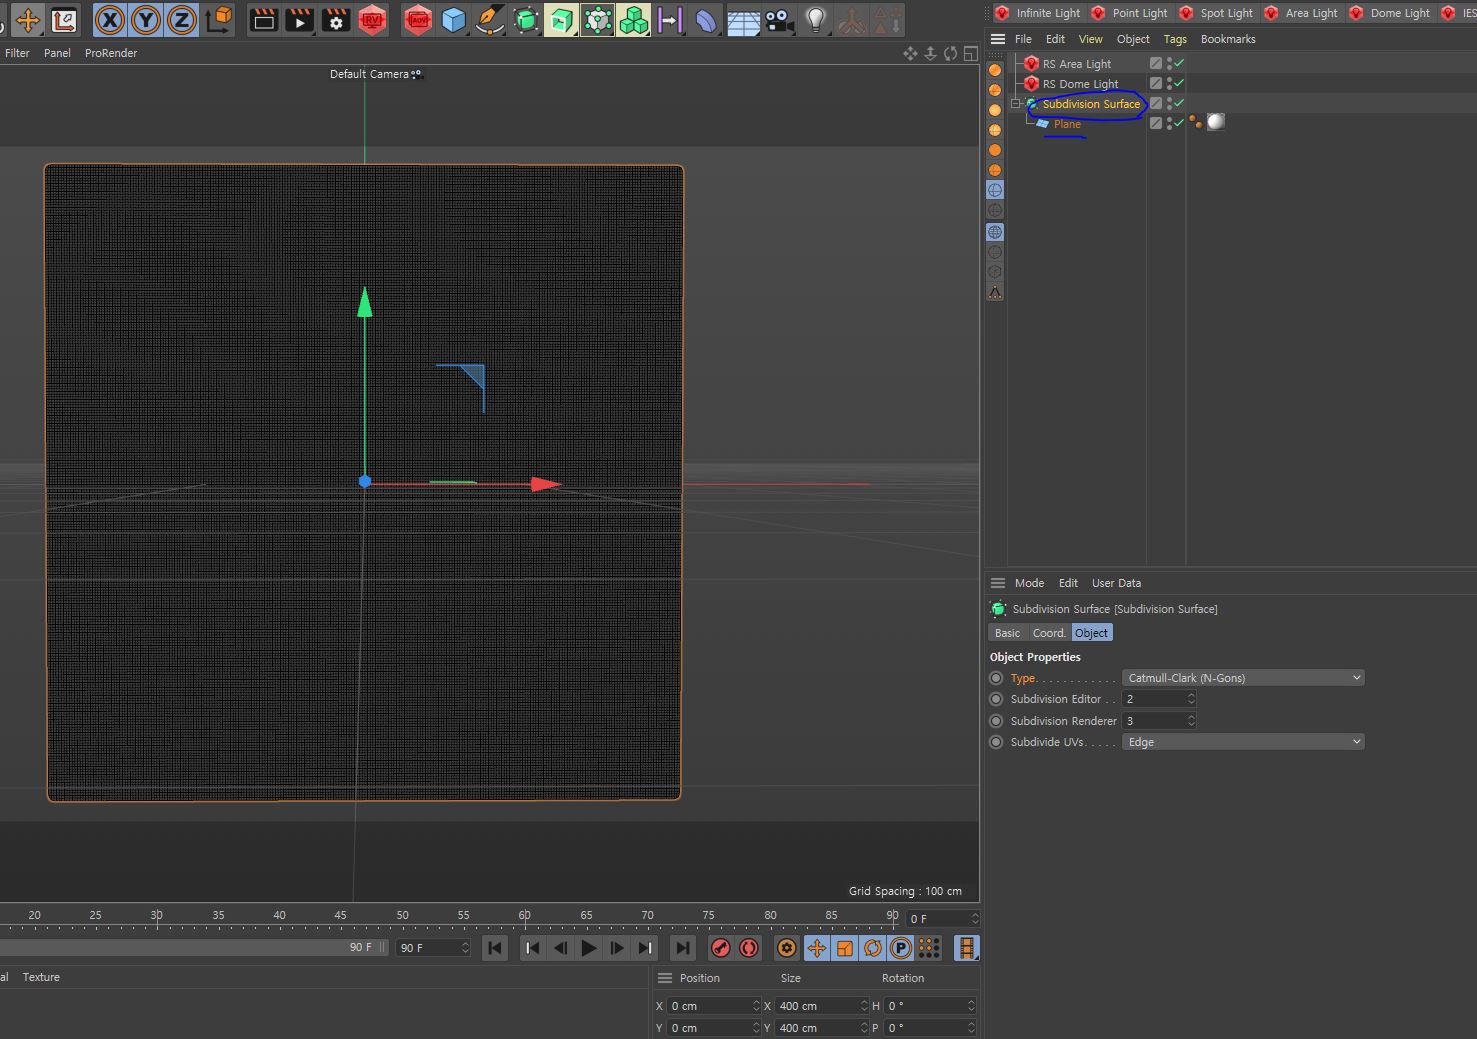Open Redshift RenderView RV icon
Image resolution: width=1477 pixels, height=1039 pixels.
tap(372, 20)
